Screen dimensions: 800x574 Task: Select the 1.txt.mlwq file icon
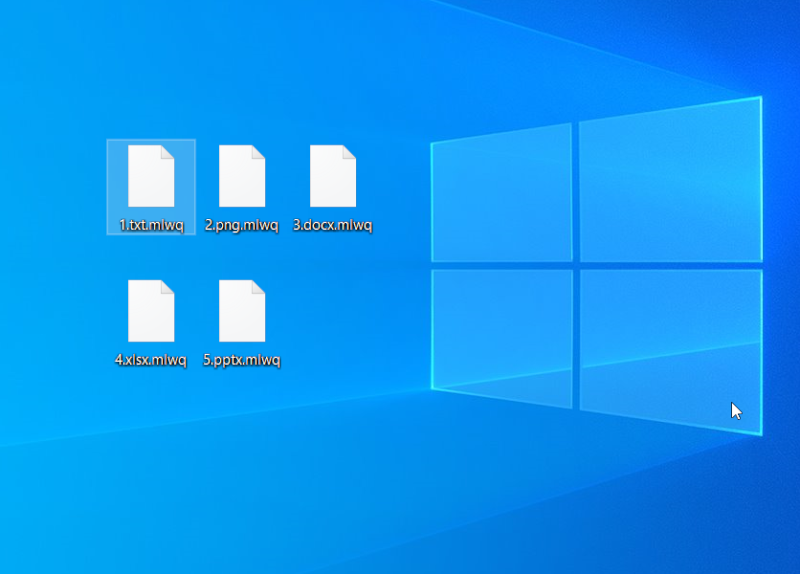(151, 176)
